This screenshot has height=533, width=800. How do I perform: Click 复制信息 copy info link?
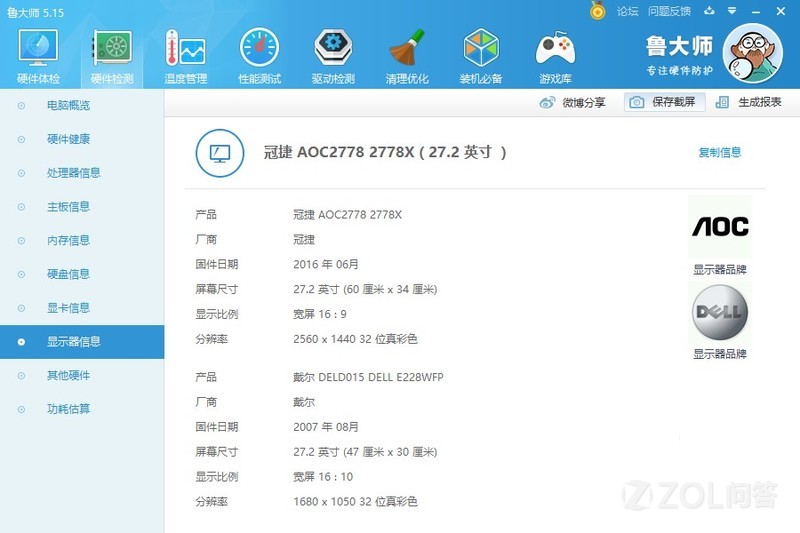pyautogui.click(x=720, y=152)
